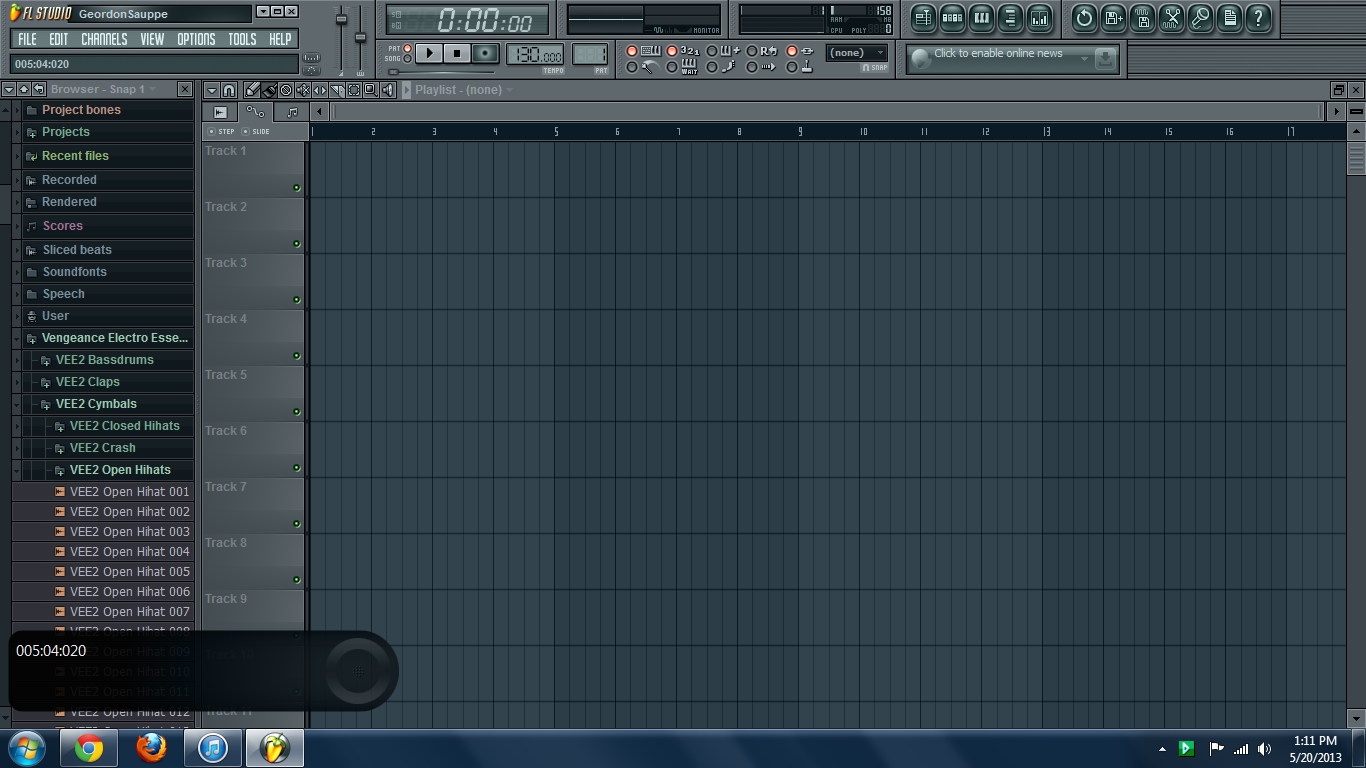The width and height of the screenshot is (1366, 768).
Task: Open the Browser - Snap 1 dropdown
Action: coord(103,89)
